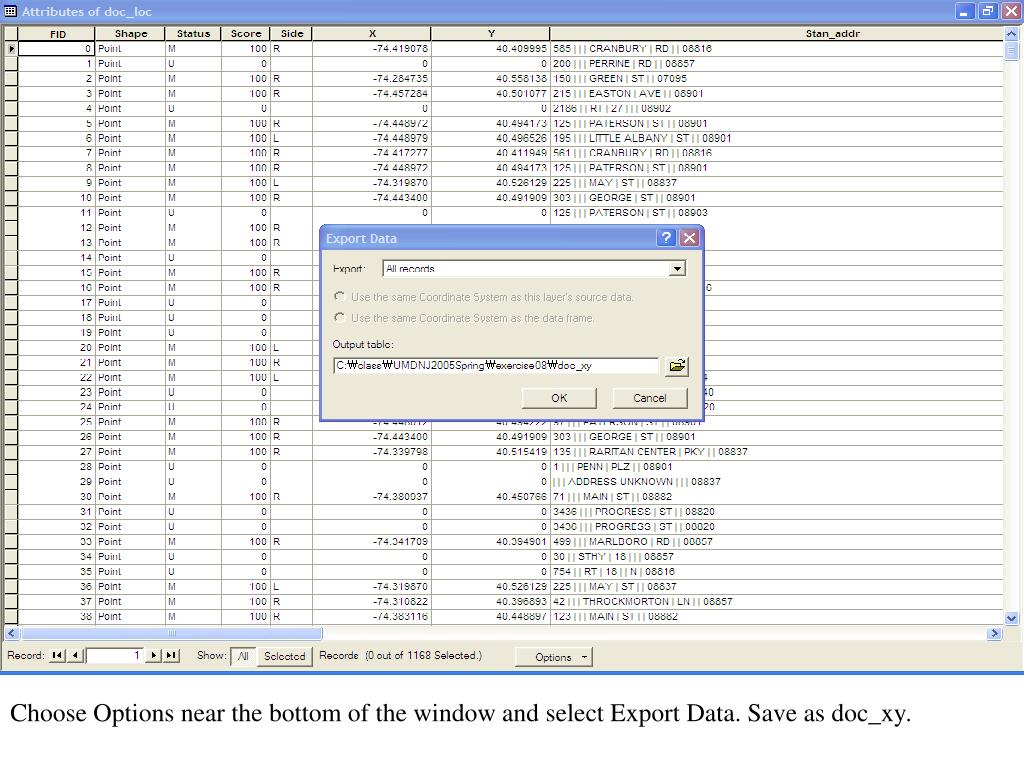
Task: Show Selected records toggle button
Action: tap(284, 656)
